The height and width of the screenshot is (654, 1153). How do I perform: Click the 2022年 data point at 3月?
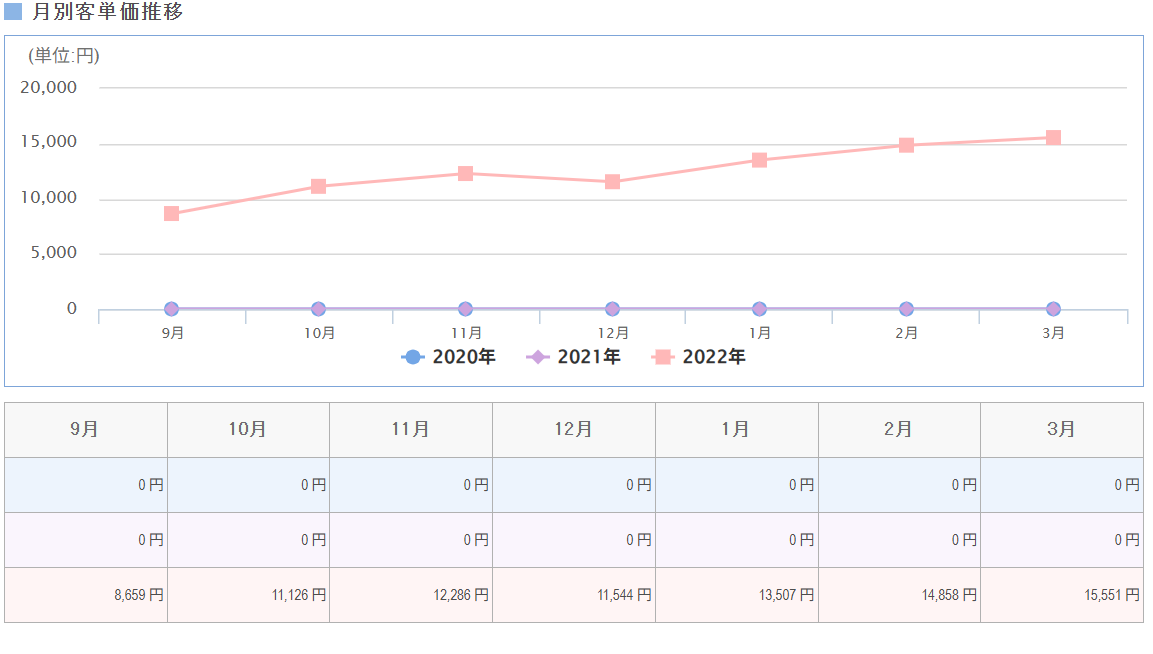(1053, 137)
